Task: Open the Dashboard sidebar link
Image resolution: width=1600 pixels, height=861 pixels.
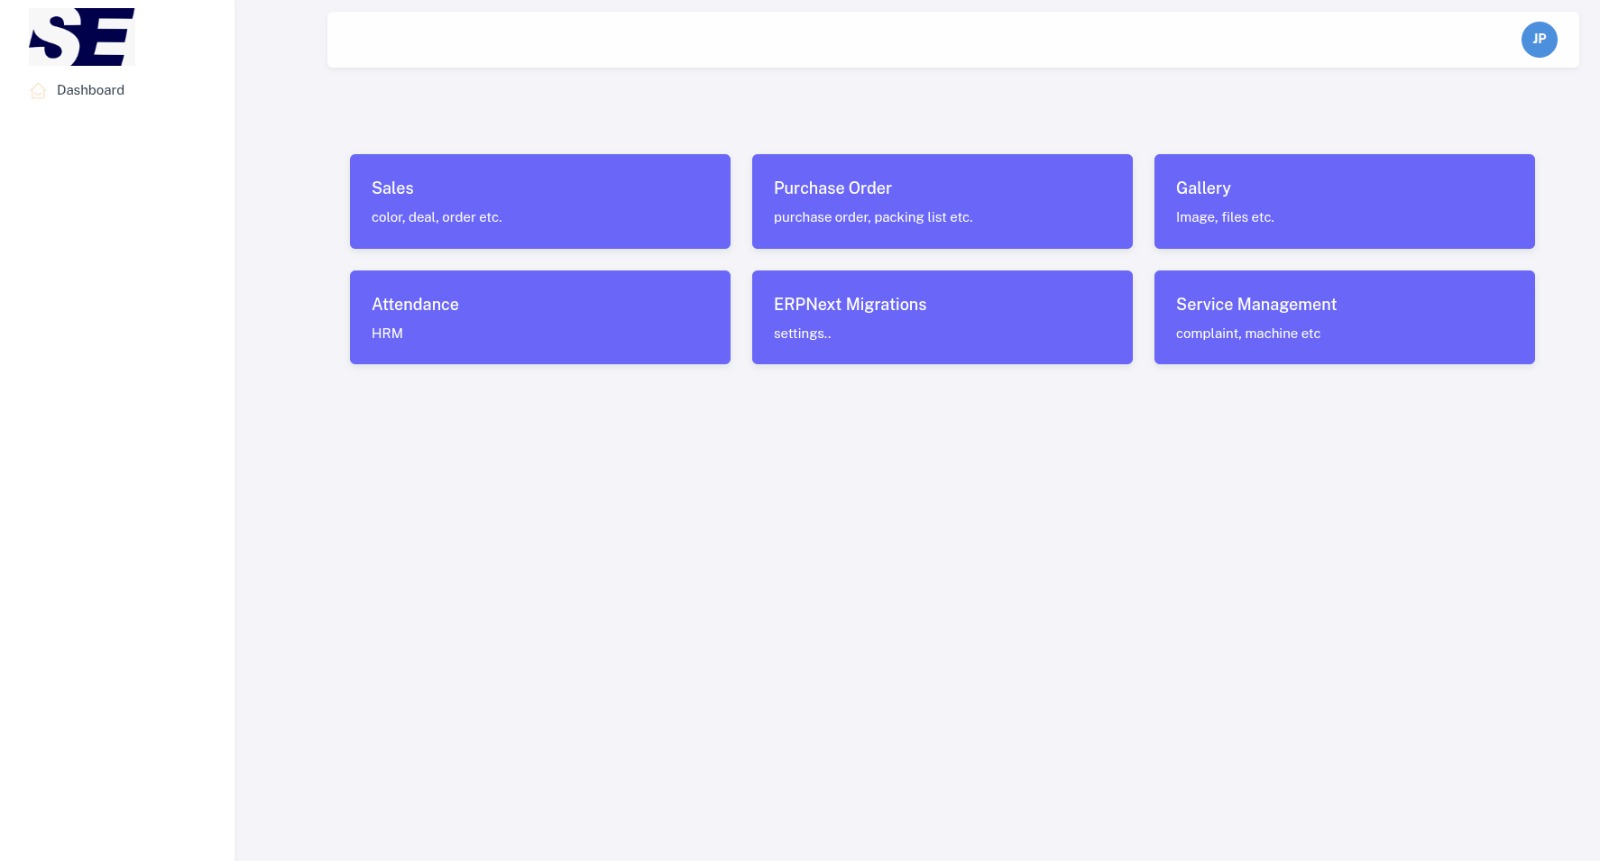Action: (x=90, y=90)
